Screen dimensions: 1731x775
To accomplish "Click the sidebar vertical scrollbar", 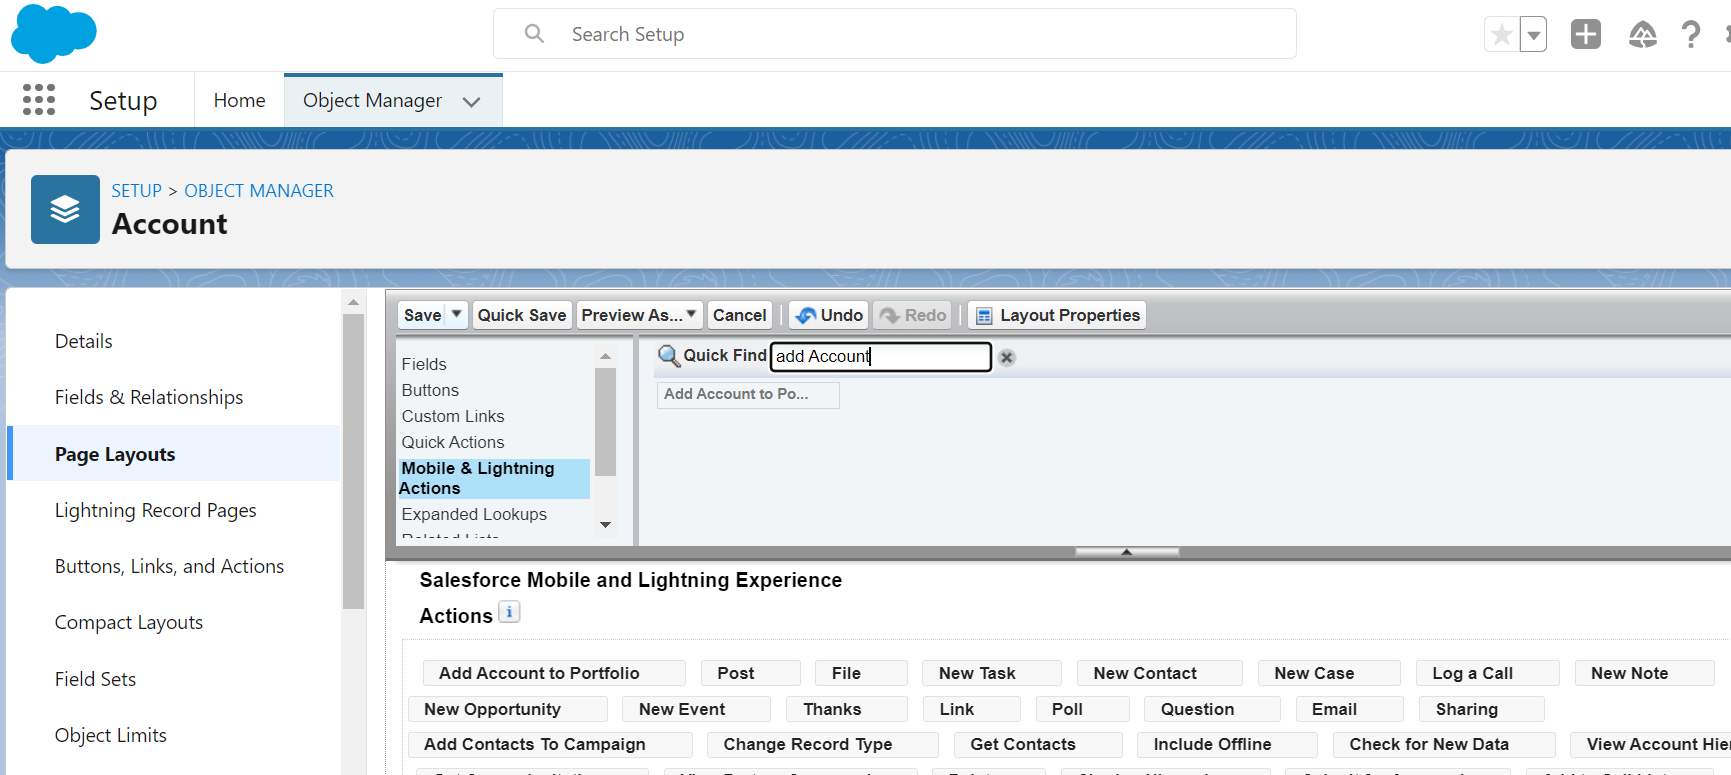I will (x=353, y=460).
